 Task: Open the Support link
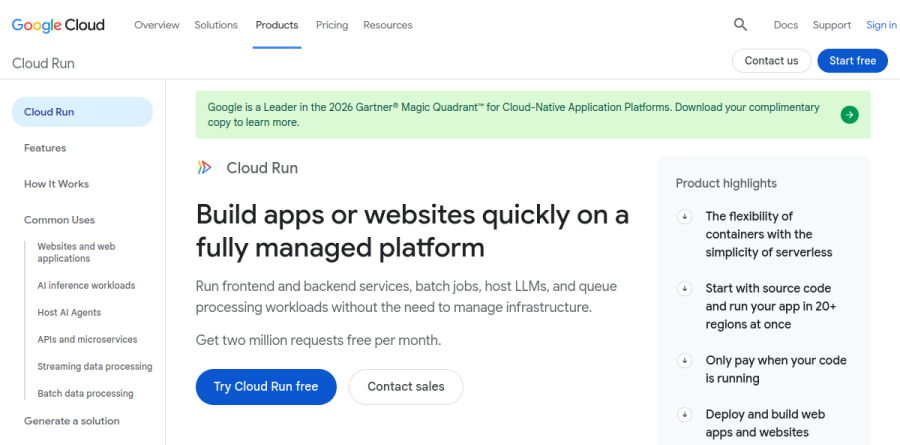click(832, 25)
